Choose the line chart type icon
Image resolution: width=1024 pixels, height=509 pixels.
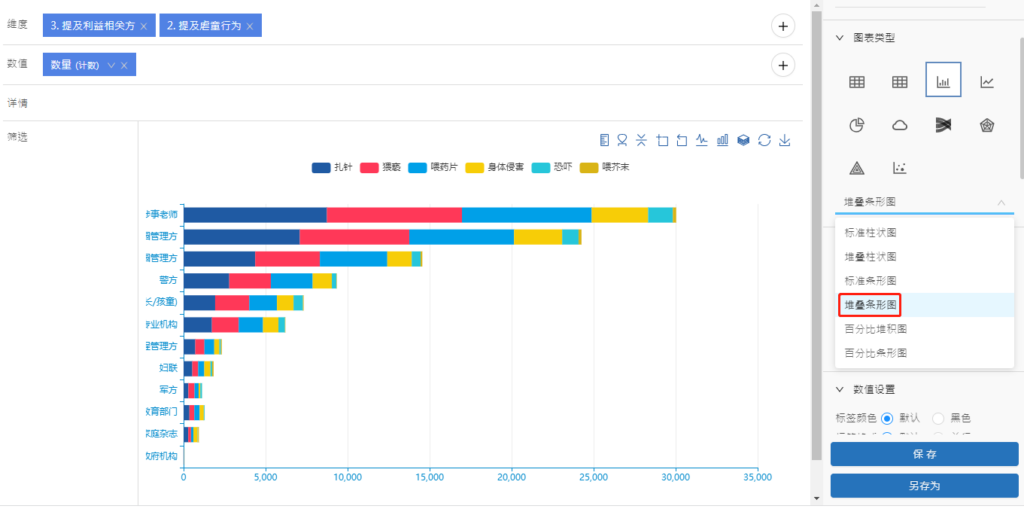[986, 82]
